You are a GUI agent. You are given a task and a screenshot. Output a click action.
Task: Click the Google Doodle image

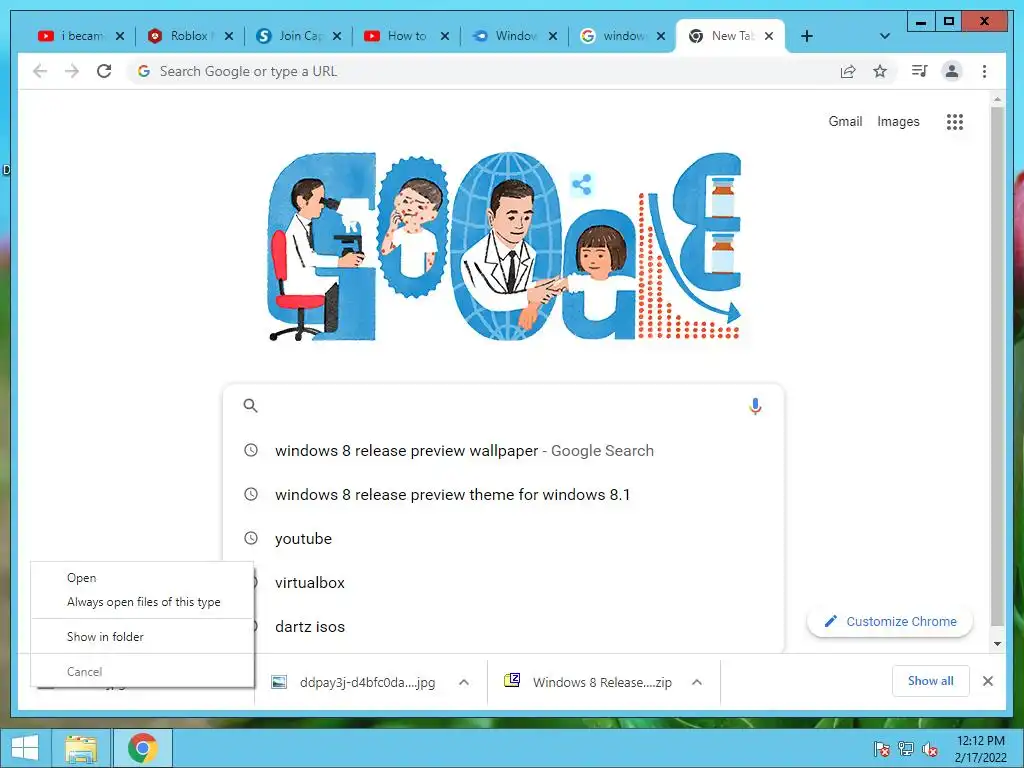[x=504, y=247]
